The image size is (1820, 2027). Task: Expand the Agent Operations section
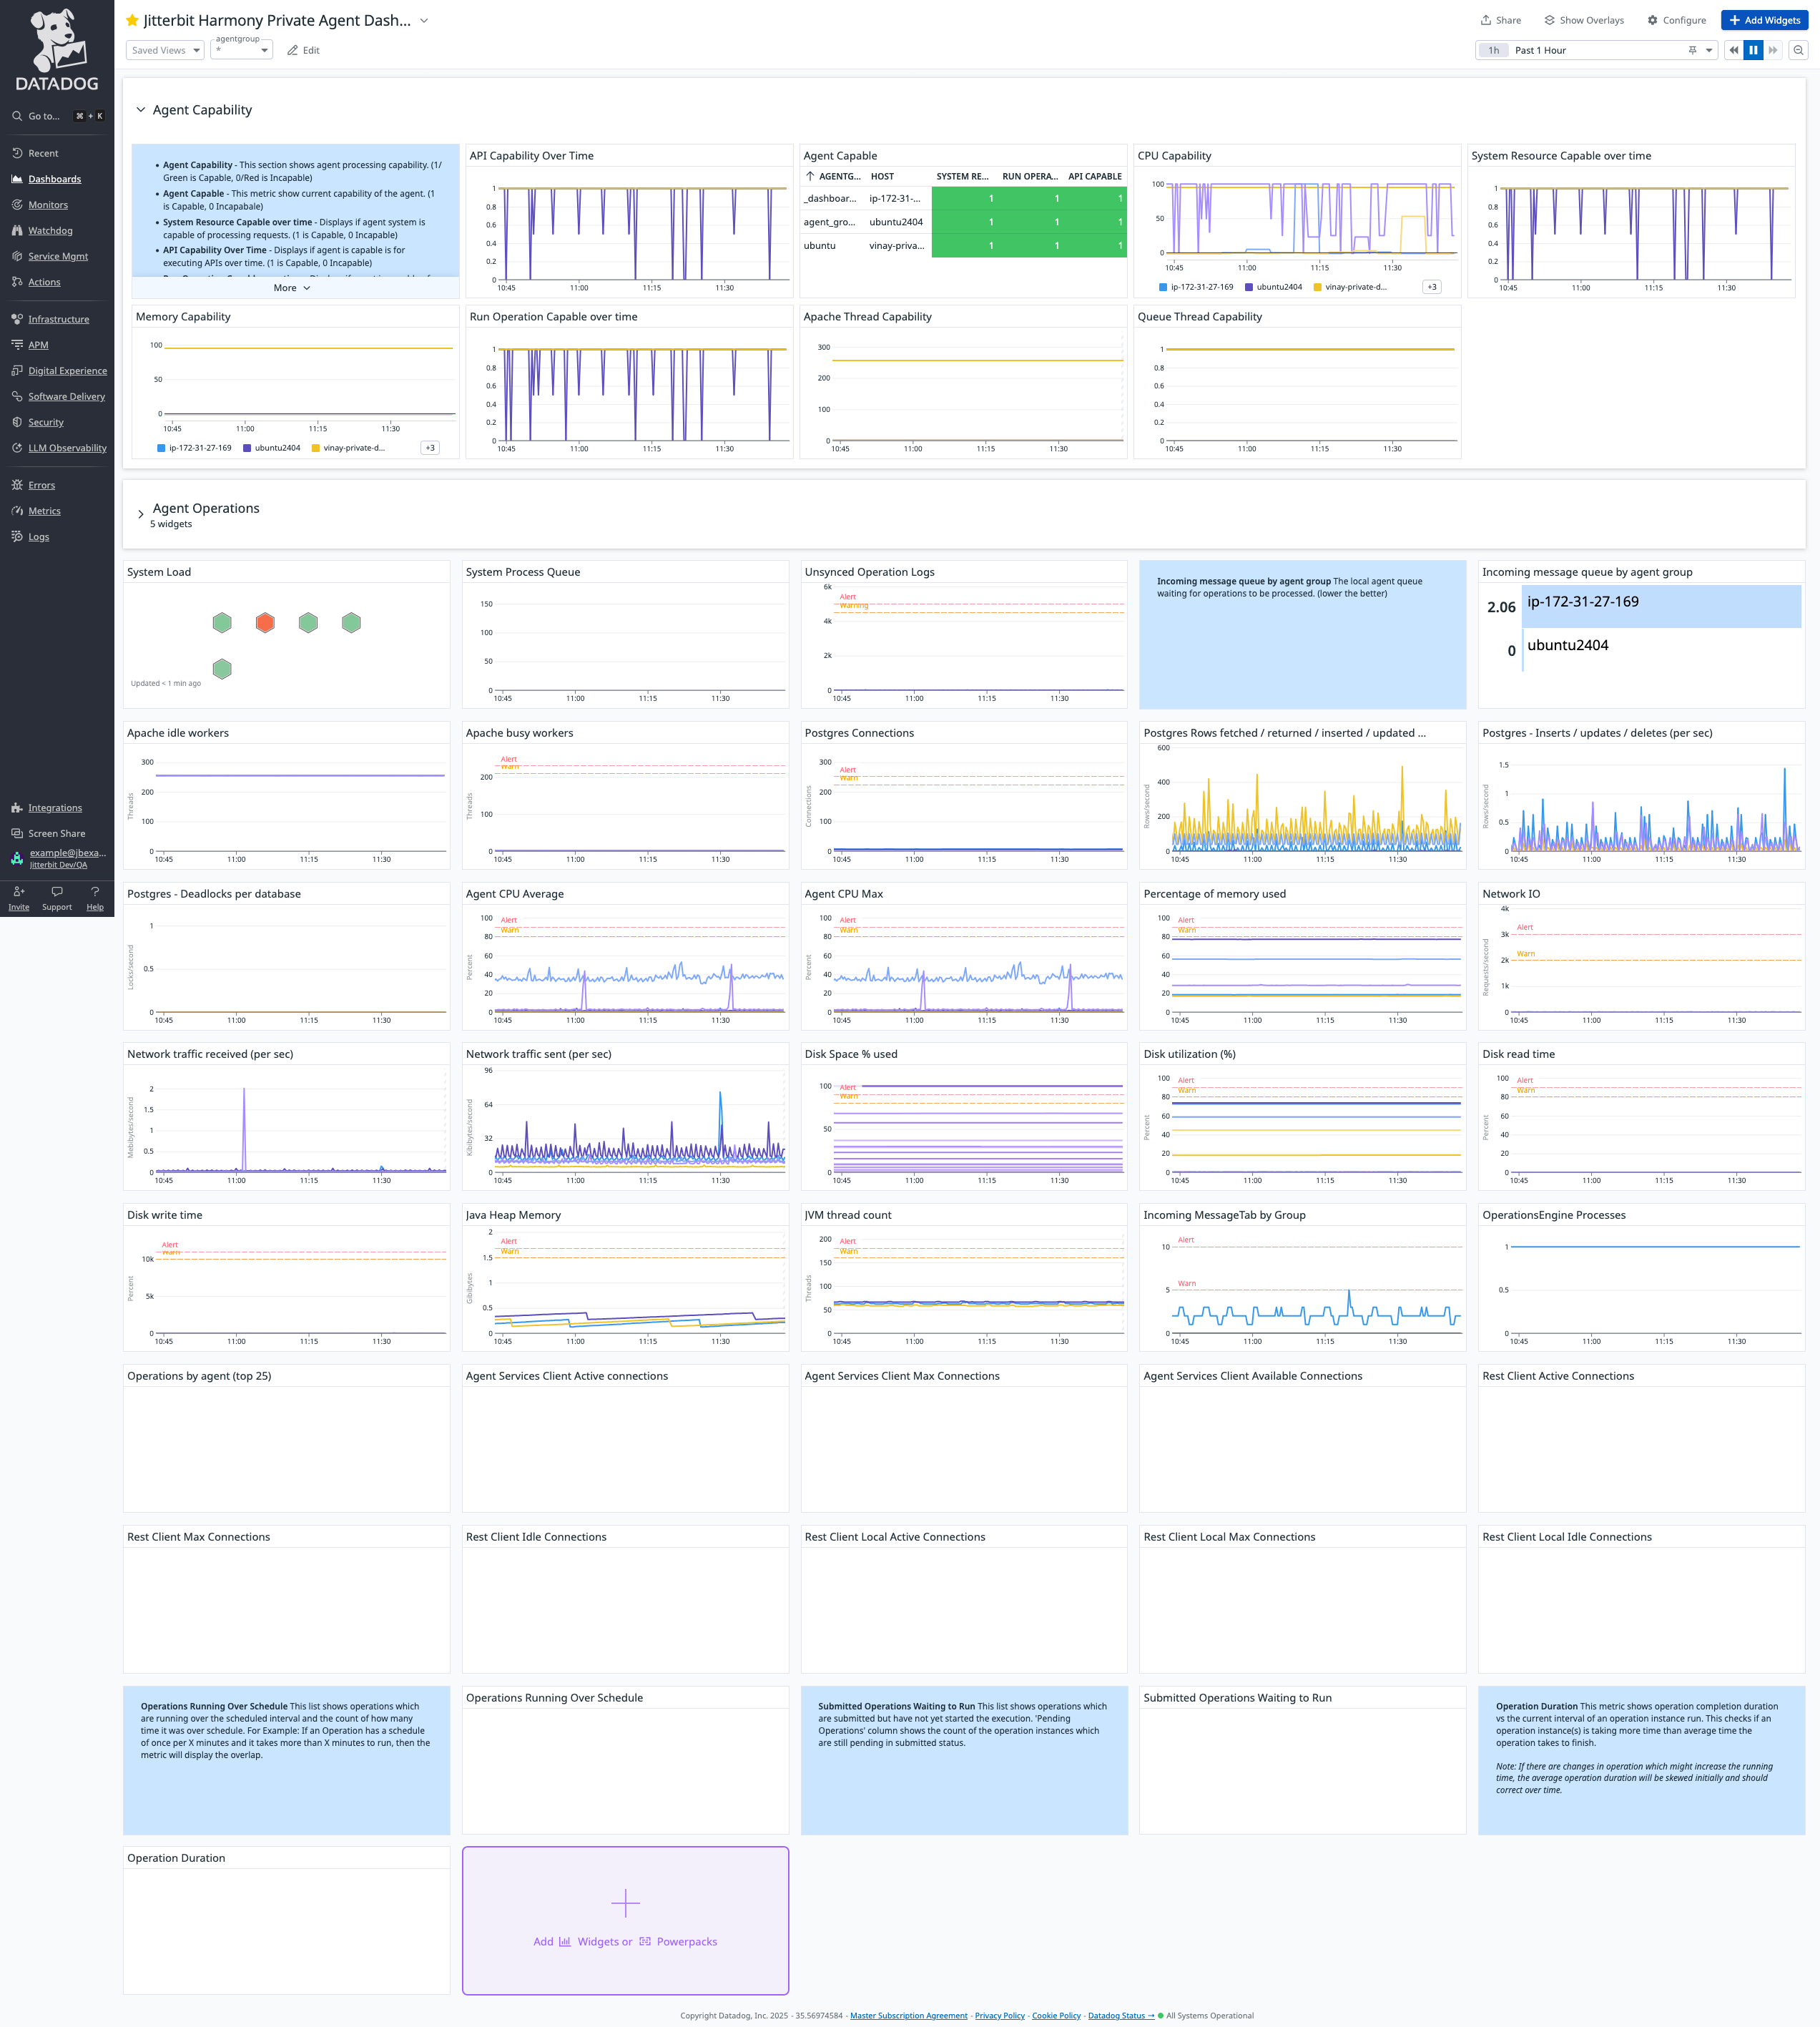click(140, 514)
